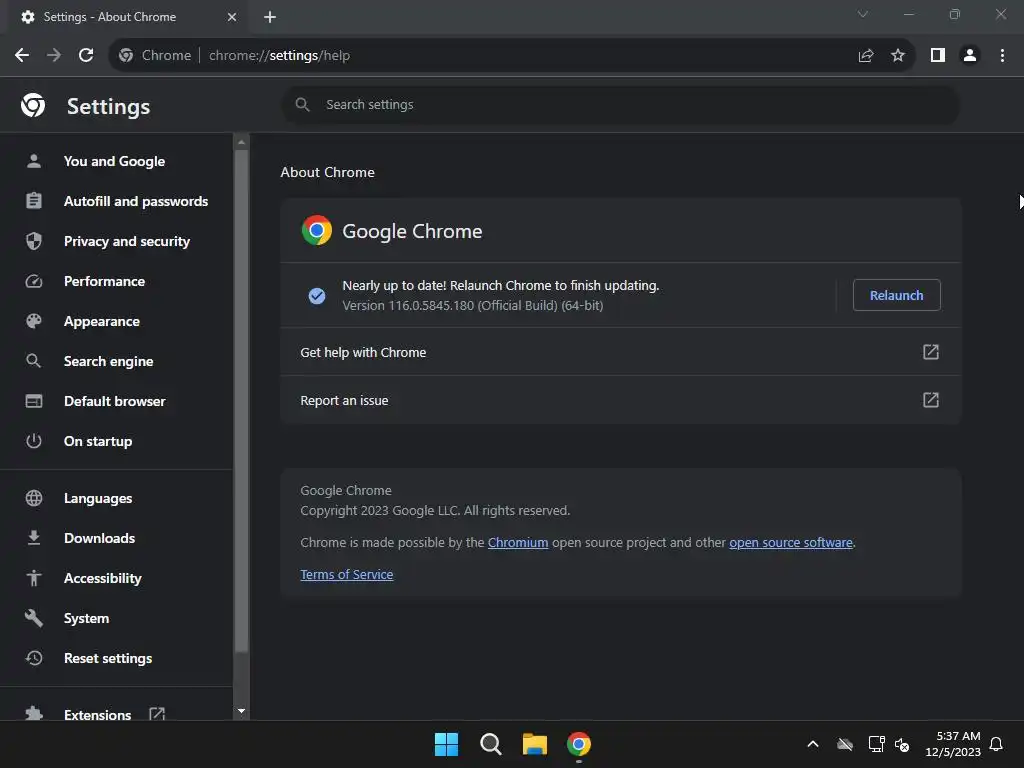Click sidebar scrollbar down arrow
The width and height of the screenshot is (1024, 768).
point(241,711)
